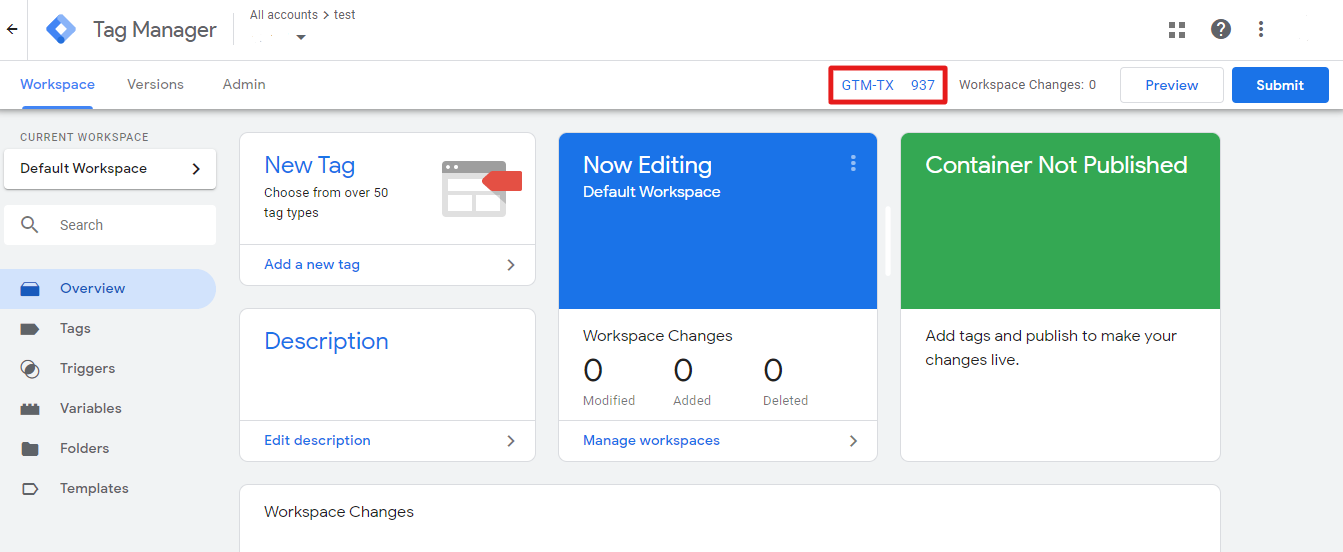Screen dimensions: 1343x552
Task: Click the Triggers circular icon
Action: pyautogui.click(x=30, y=369)
